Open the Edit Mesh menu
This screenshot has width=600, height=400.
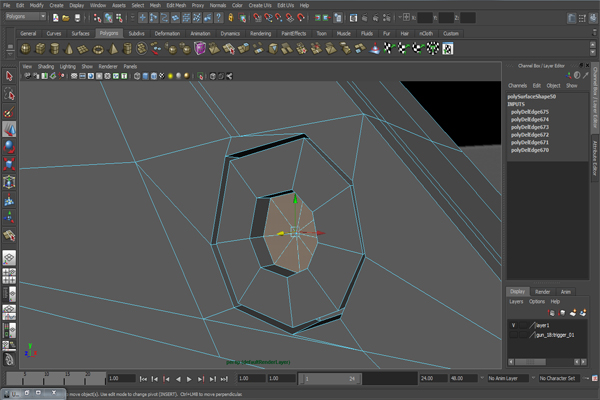[x=176, y=5]
